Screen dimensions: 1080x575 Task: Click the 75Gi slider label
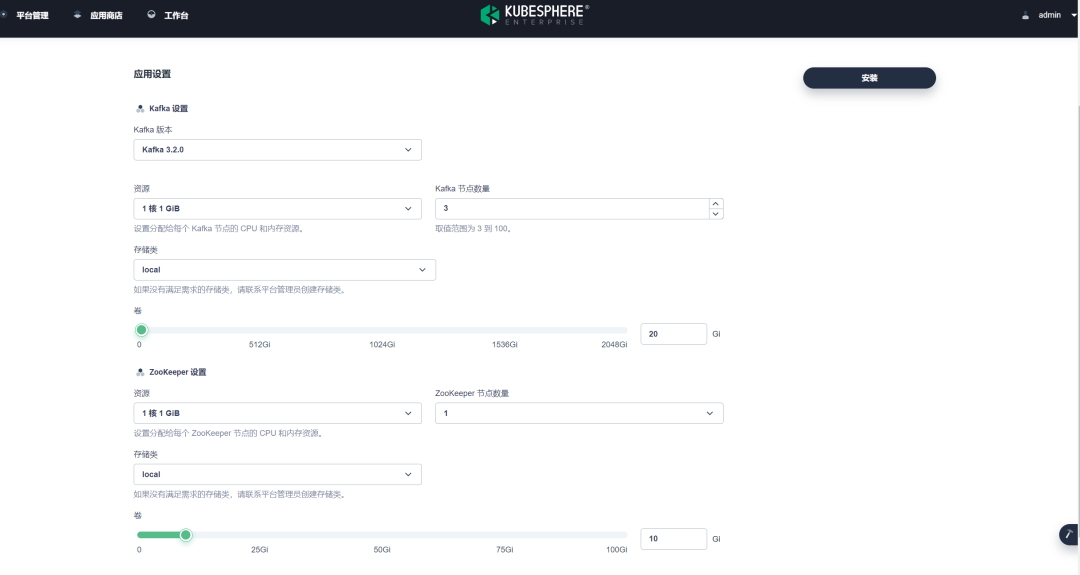click(x=505, y=550)
